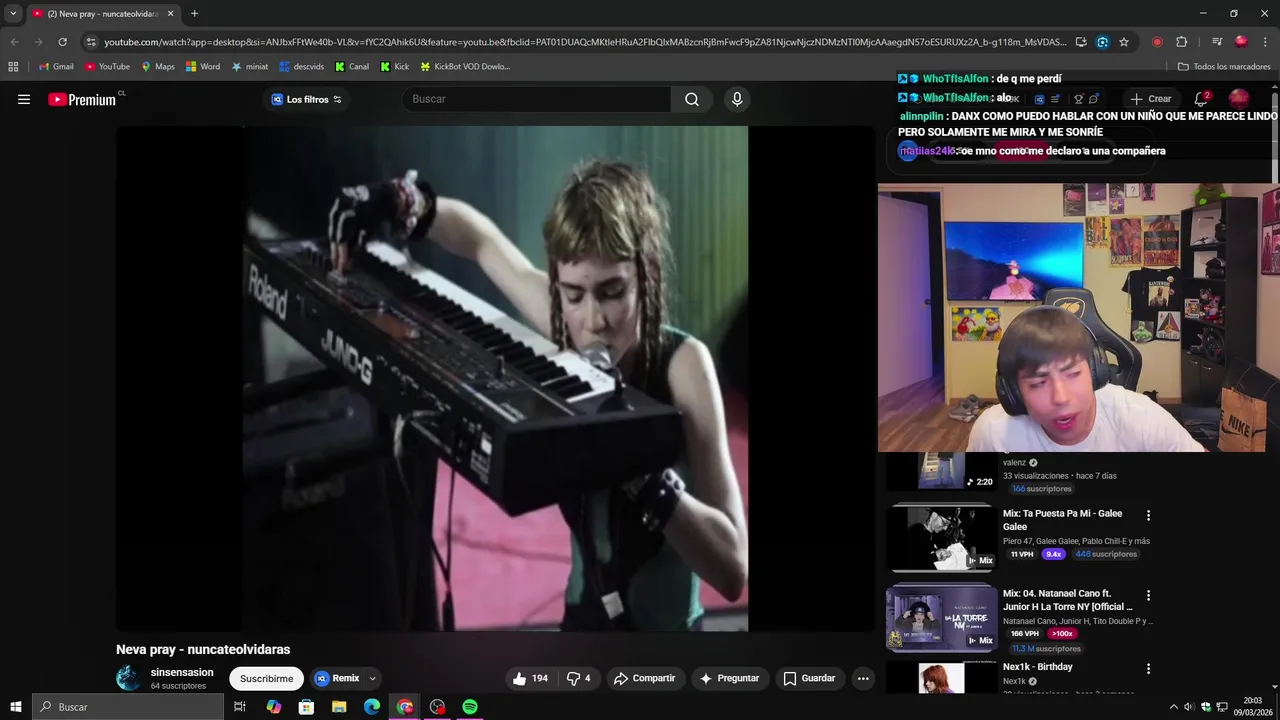The width and height of the screenshot is (1280, 720).
Task: Open the YouTube hamburger guide menu
Action: click(24, 99)
